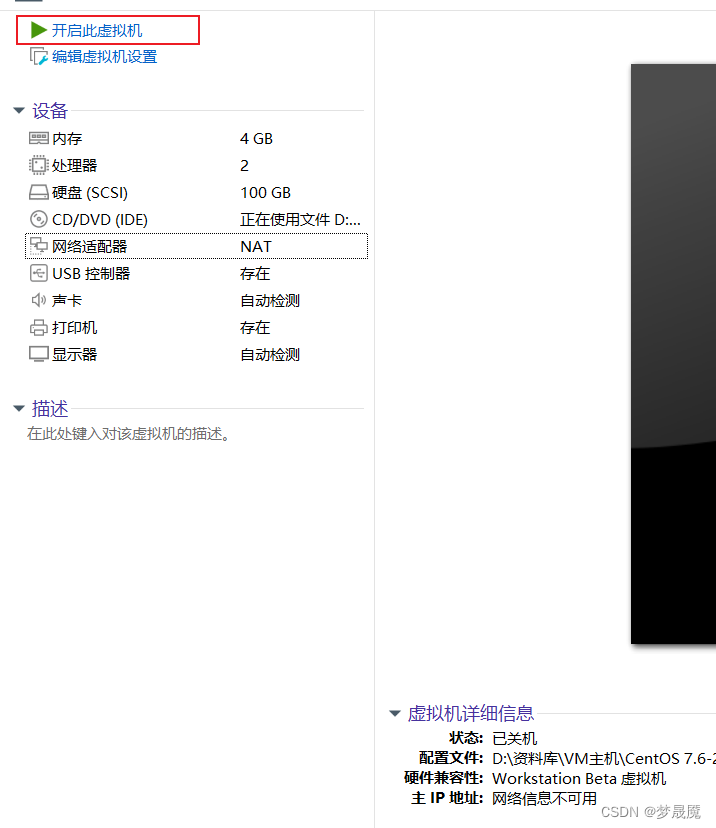Click the virtual machine black preview screen
This screenshot has width=716, height=828.
[673, 354]
